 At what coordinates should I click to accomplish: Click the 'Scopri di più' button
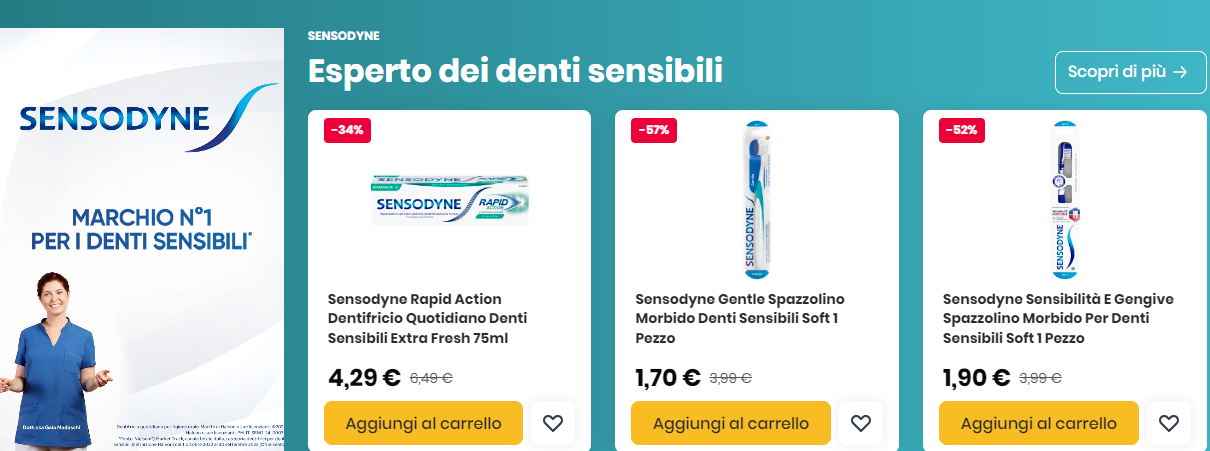pos(1130,72)
